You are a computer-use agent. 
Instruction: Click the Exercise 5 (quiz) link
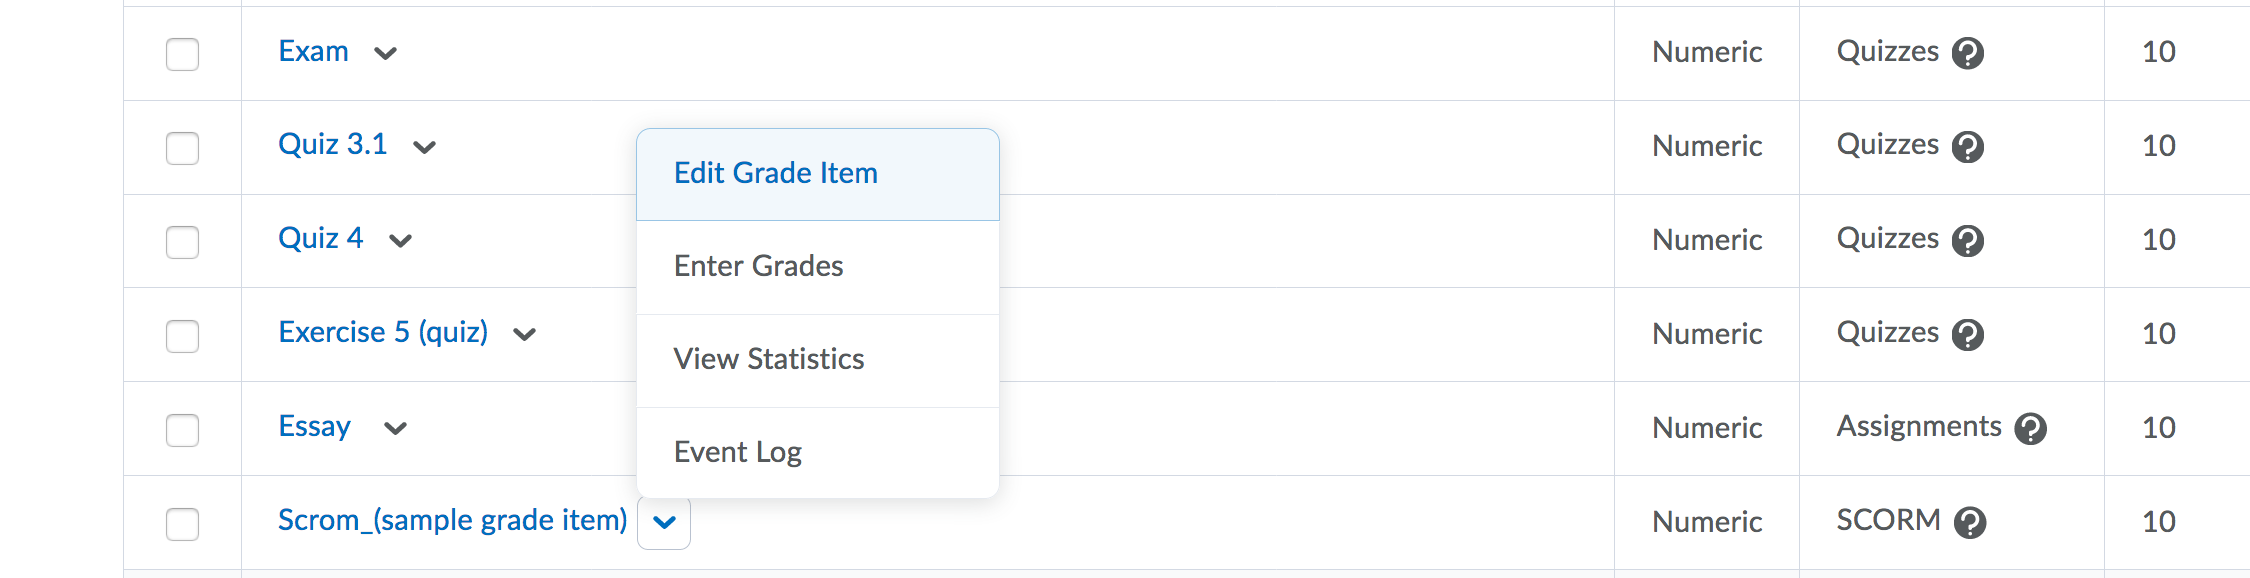click(383, 332)
